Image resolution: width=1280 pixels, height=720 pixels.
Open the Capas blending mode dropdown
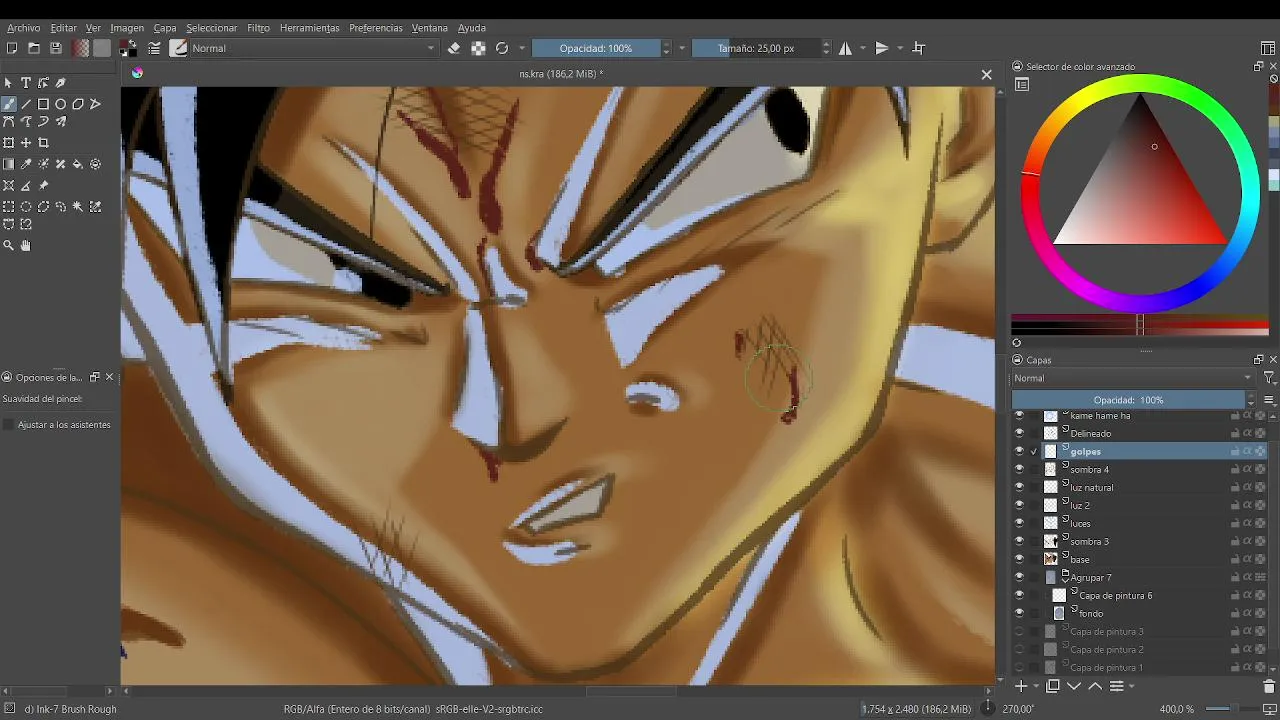point(1133,378)
